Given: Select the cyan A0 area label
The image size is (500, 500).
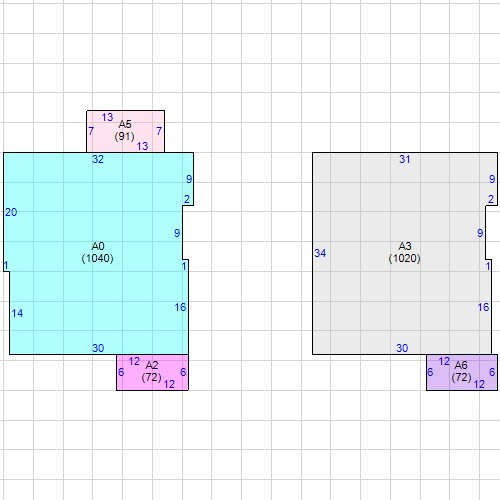Looking at the screenshot, I should [98, 246].
